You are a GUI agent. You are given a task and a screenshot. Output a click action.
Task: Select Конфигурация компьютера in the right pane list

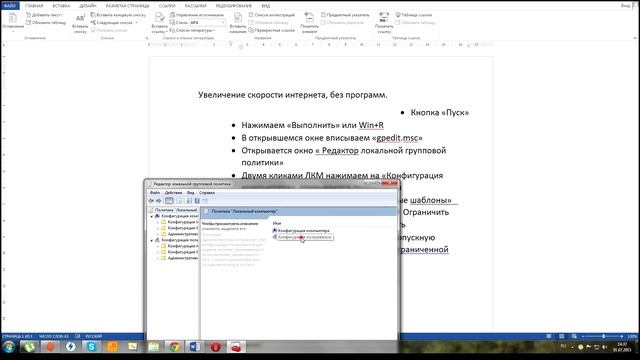coord(301,231)
